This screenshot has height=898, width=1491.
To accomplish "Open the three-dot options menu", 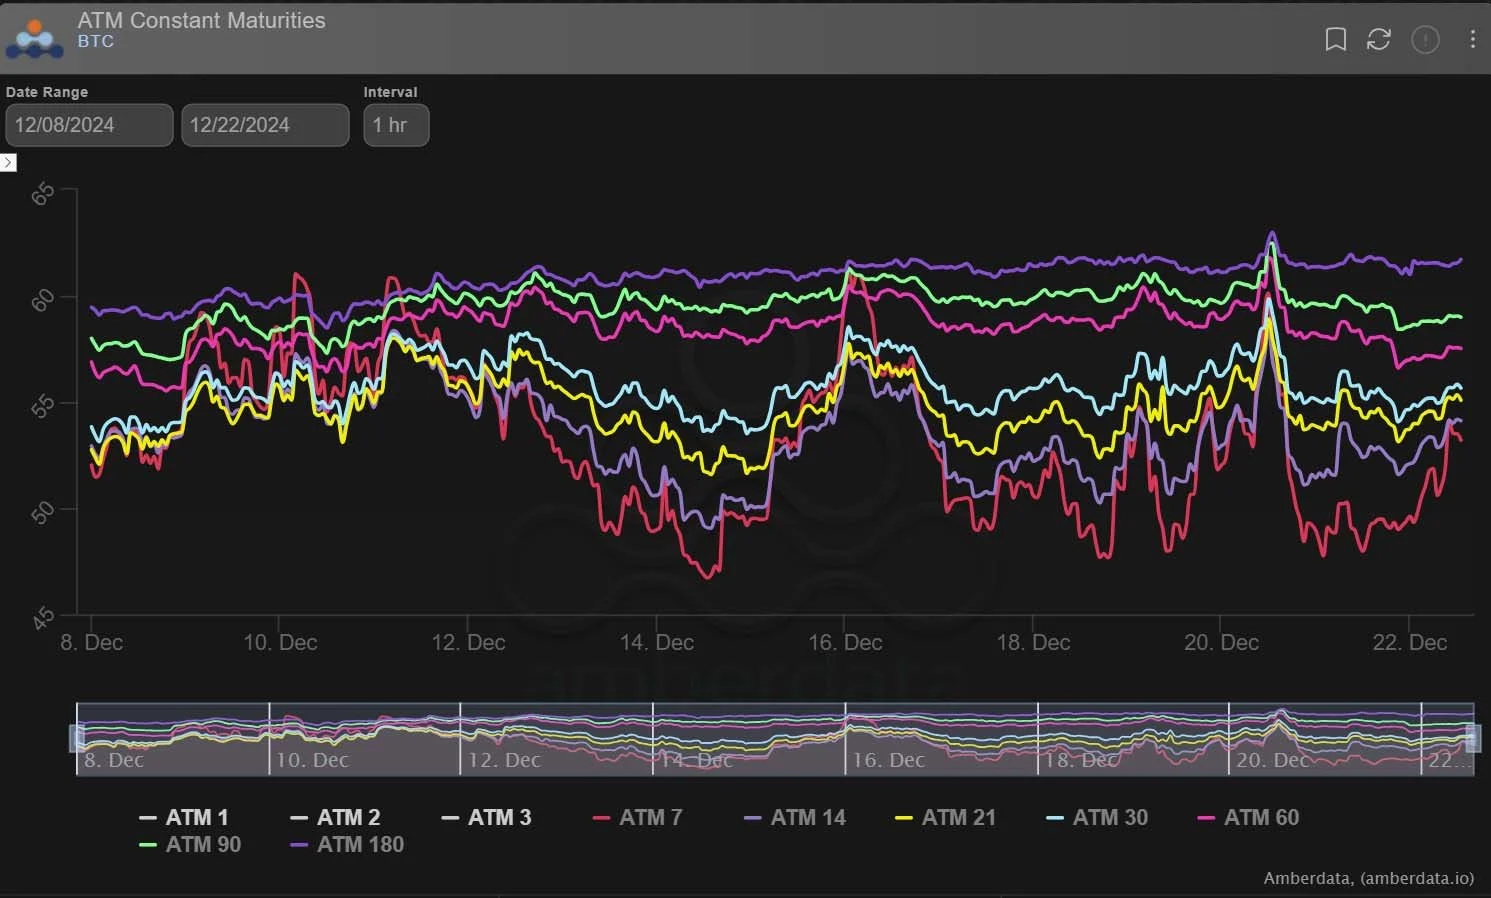I will [x=1472, y=39].
